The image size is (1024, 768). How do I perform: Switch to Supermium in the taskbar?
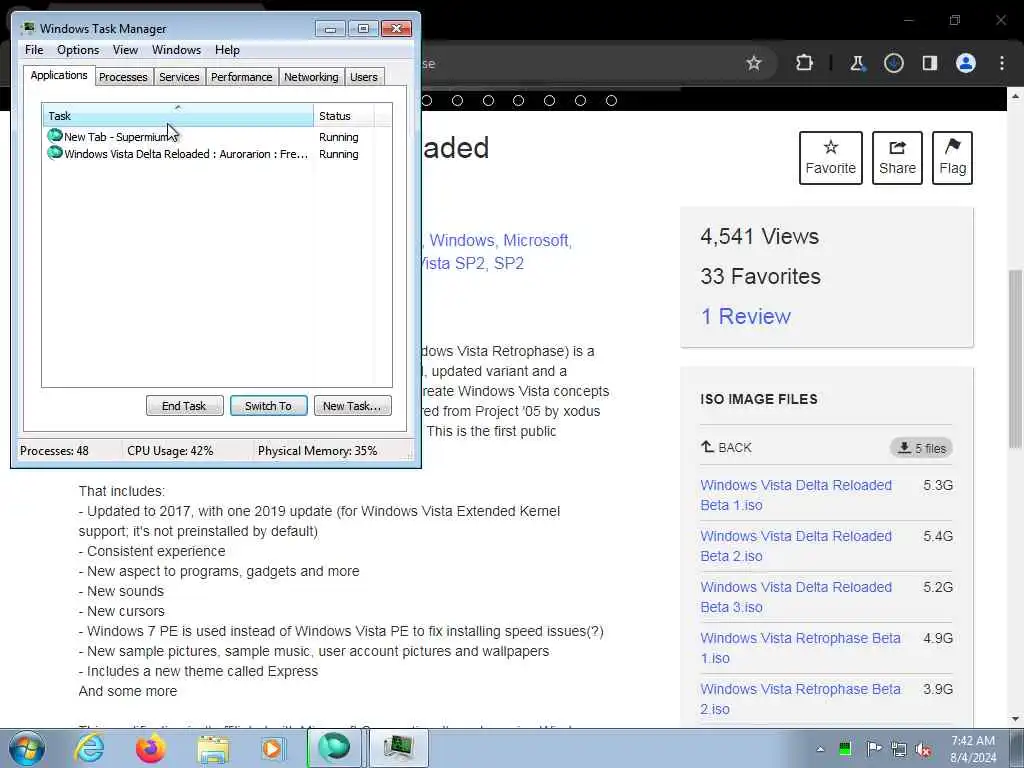coord(334,748)
